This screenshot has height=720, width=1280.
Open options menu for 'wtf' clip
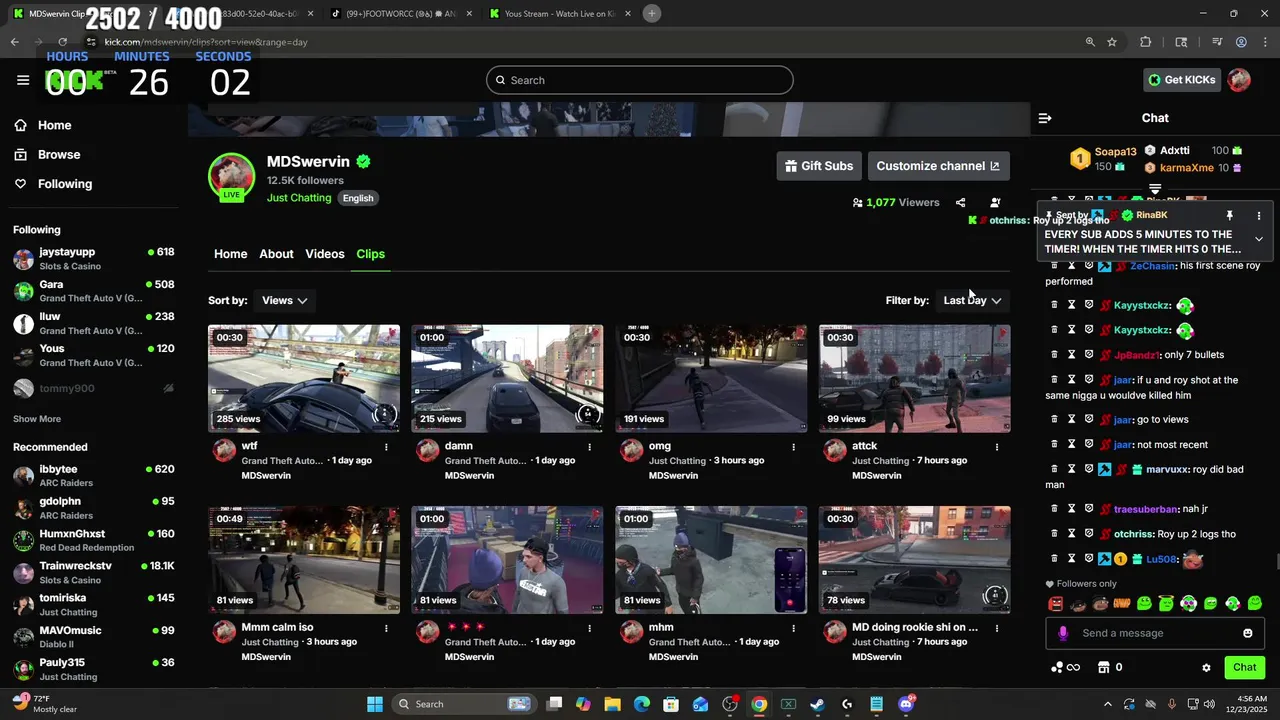(x=386, y=447)
